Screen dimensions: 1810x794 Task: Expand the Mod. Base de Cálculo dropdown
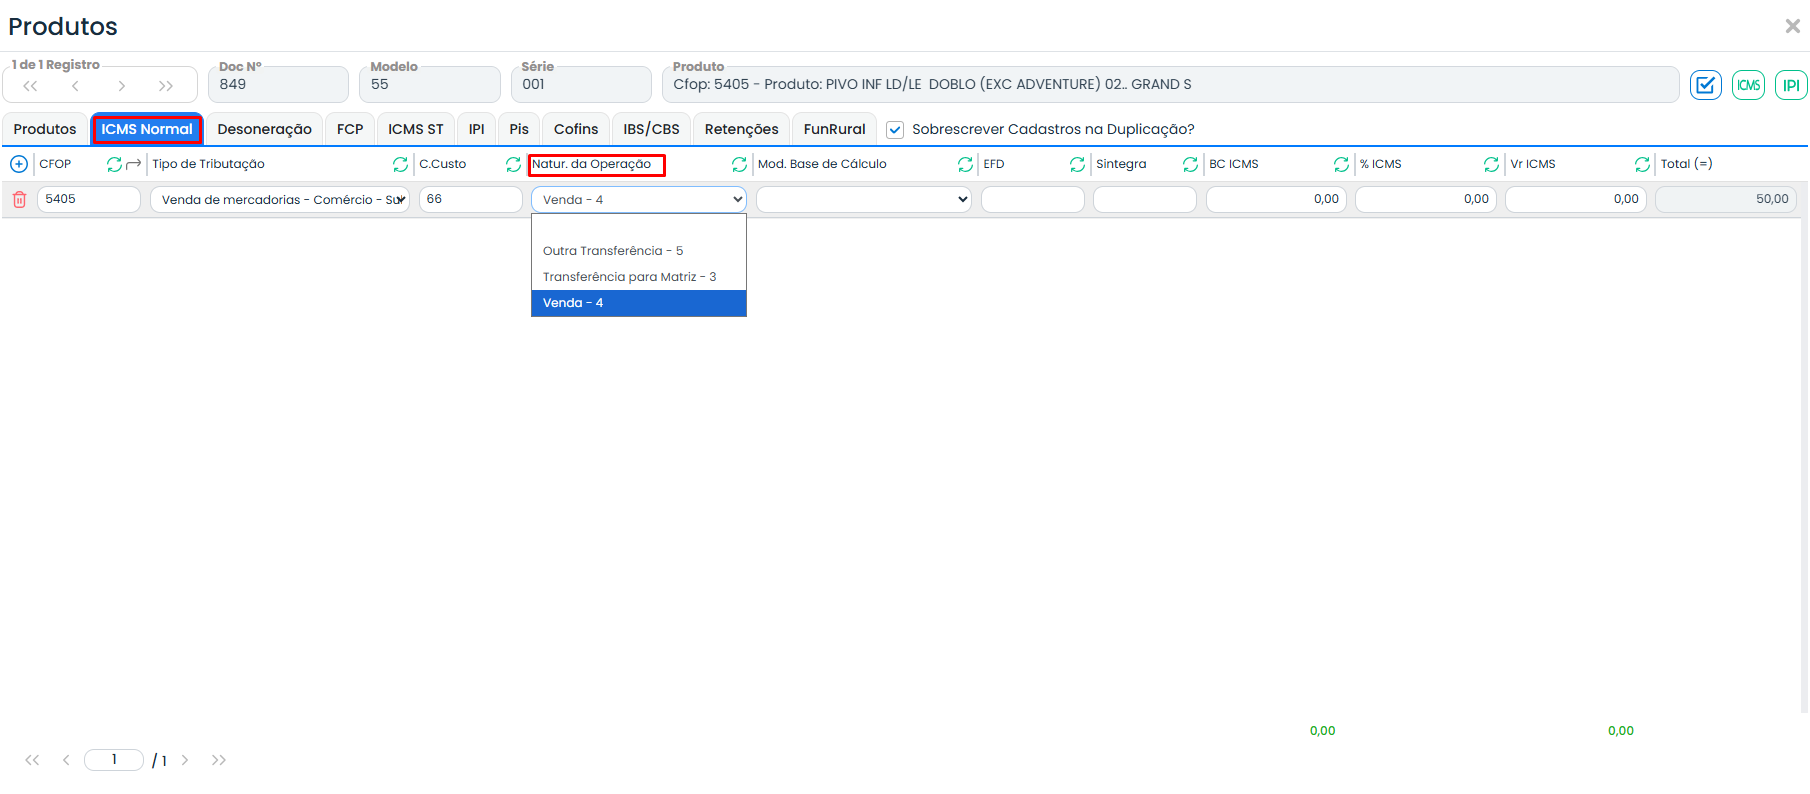[863, 200]
